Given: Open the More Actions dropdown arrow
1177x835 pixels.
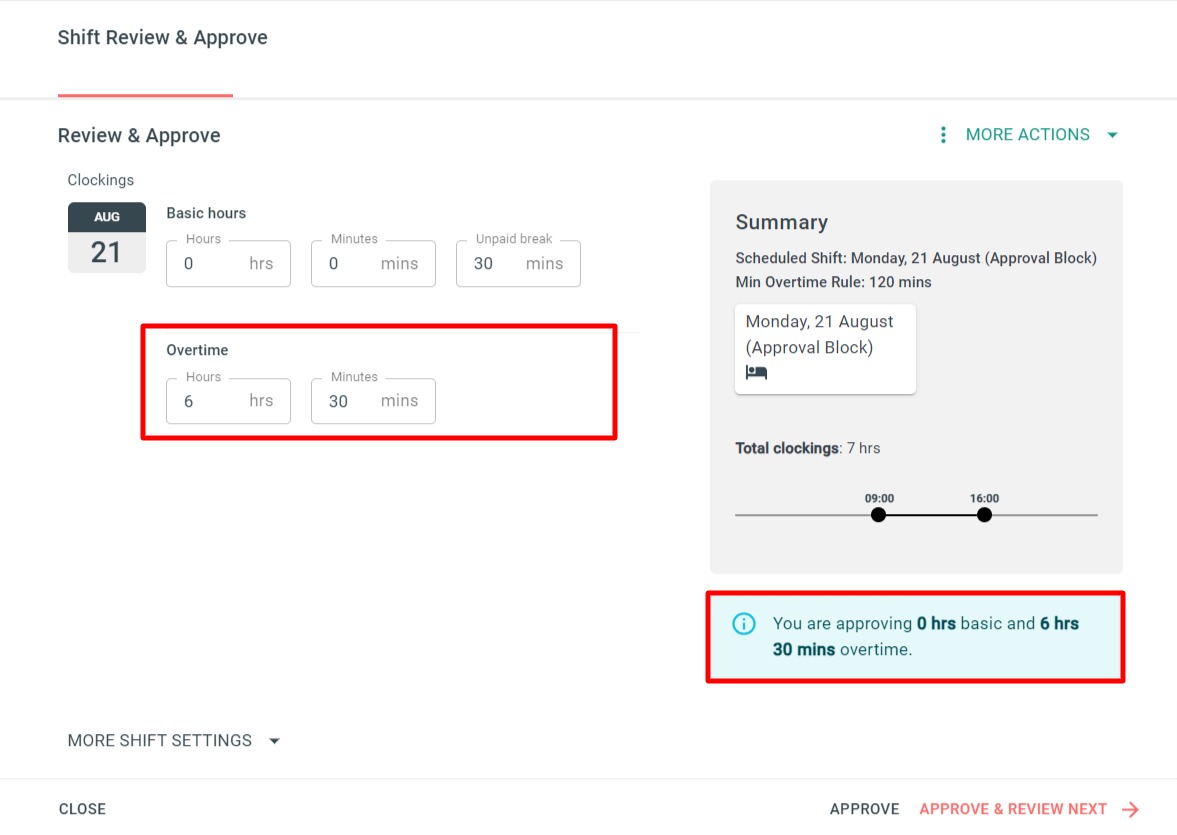Looking at the screenshot, I should 1112,136.
